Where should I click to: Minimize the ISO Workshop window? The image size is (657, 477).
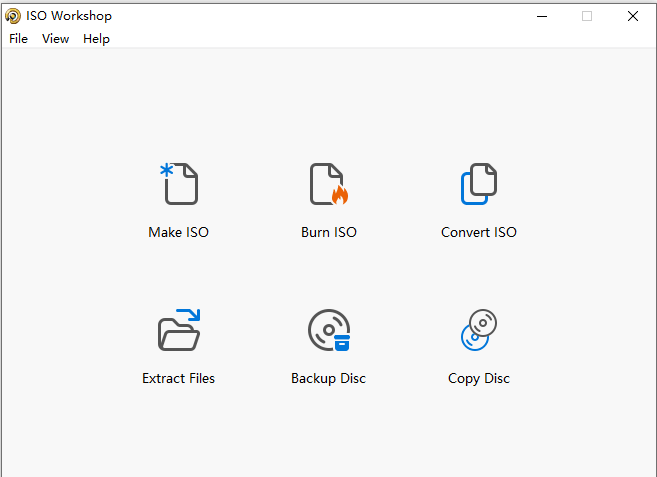coord(541,16)
